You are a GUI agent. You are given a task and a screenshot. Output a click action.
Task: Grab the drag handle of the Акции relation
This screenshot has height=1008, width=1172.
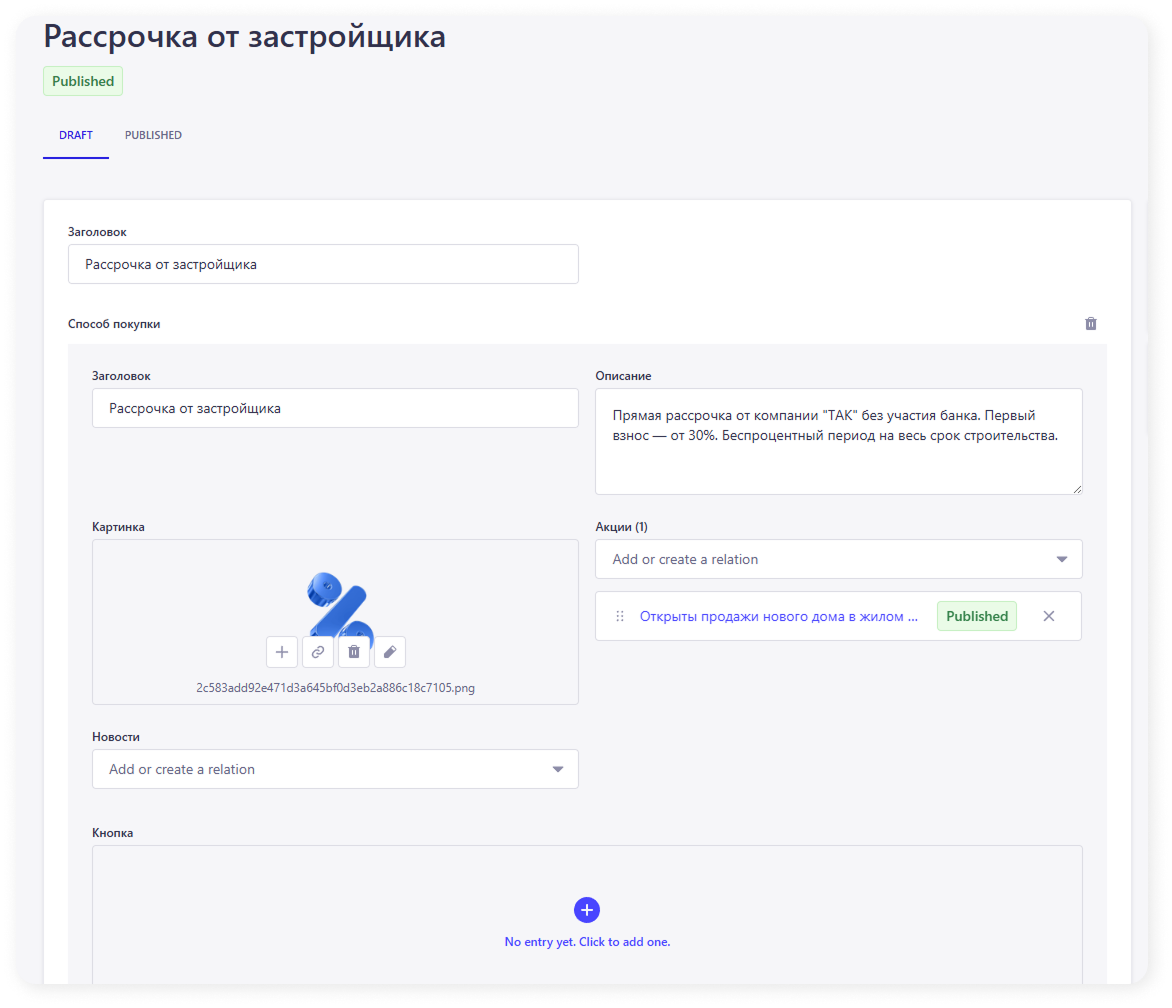pos(620,617)
